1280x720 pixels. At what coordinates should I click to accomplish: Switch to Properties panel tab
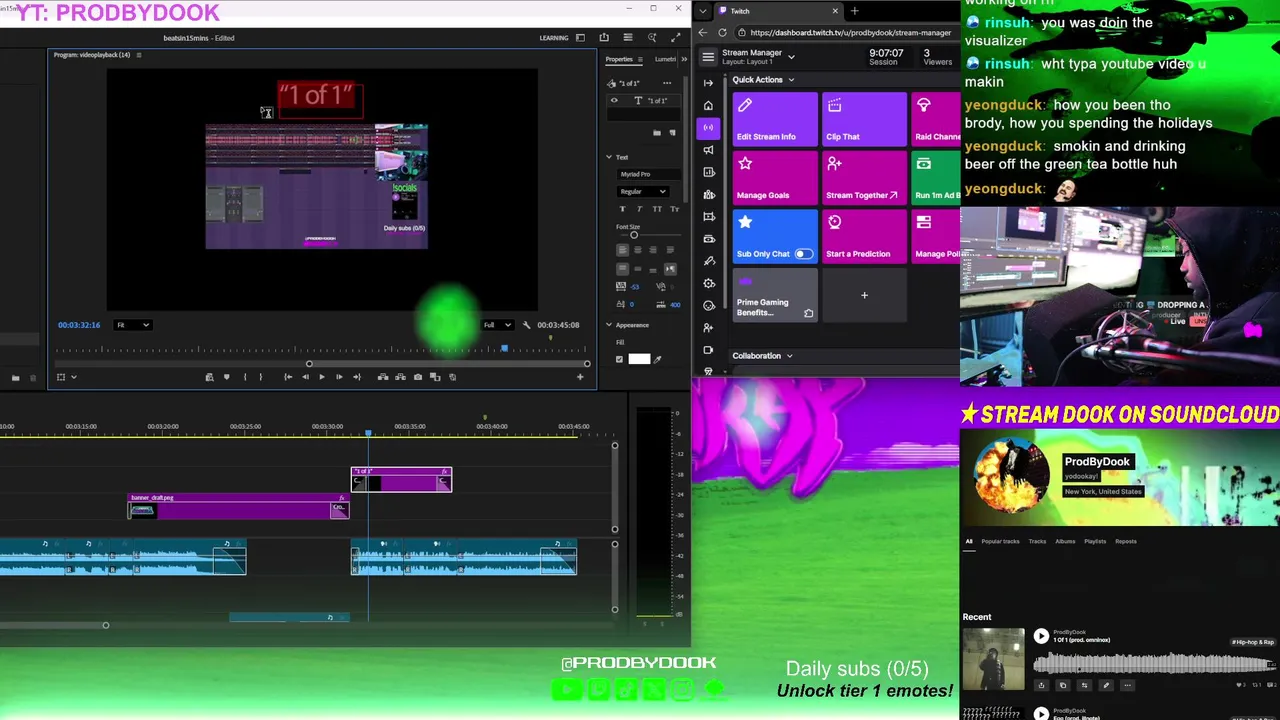tap(619, 59)
